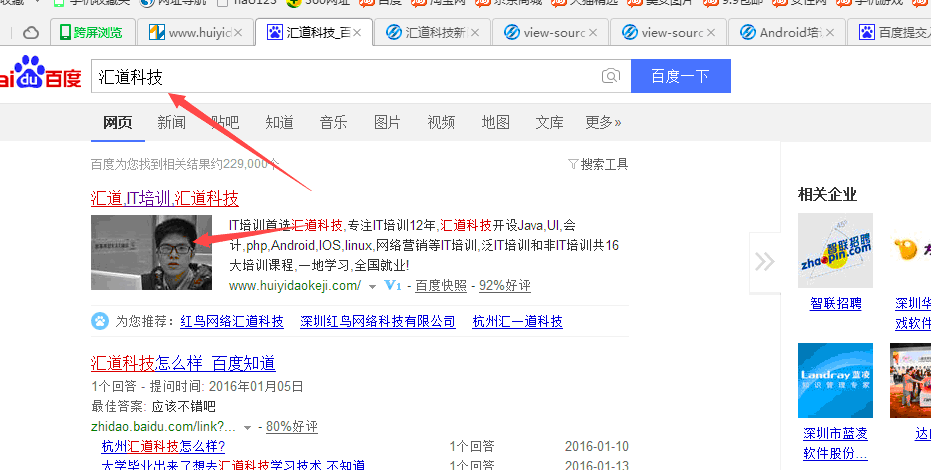Select the 网页 search category

tap(118, 122)
